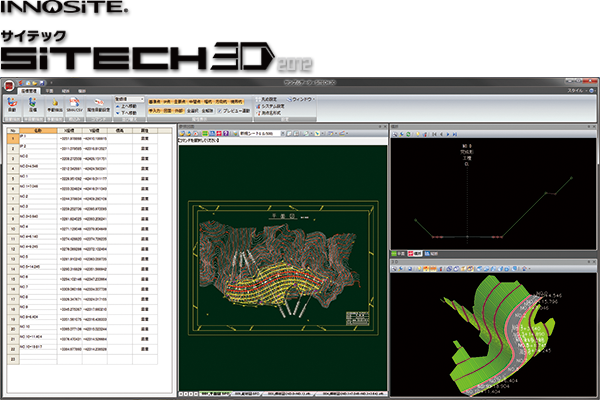Click the 全選択 button
The width and height of the screenshot is (600, 400).
click(x=194, y=108)
